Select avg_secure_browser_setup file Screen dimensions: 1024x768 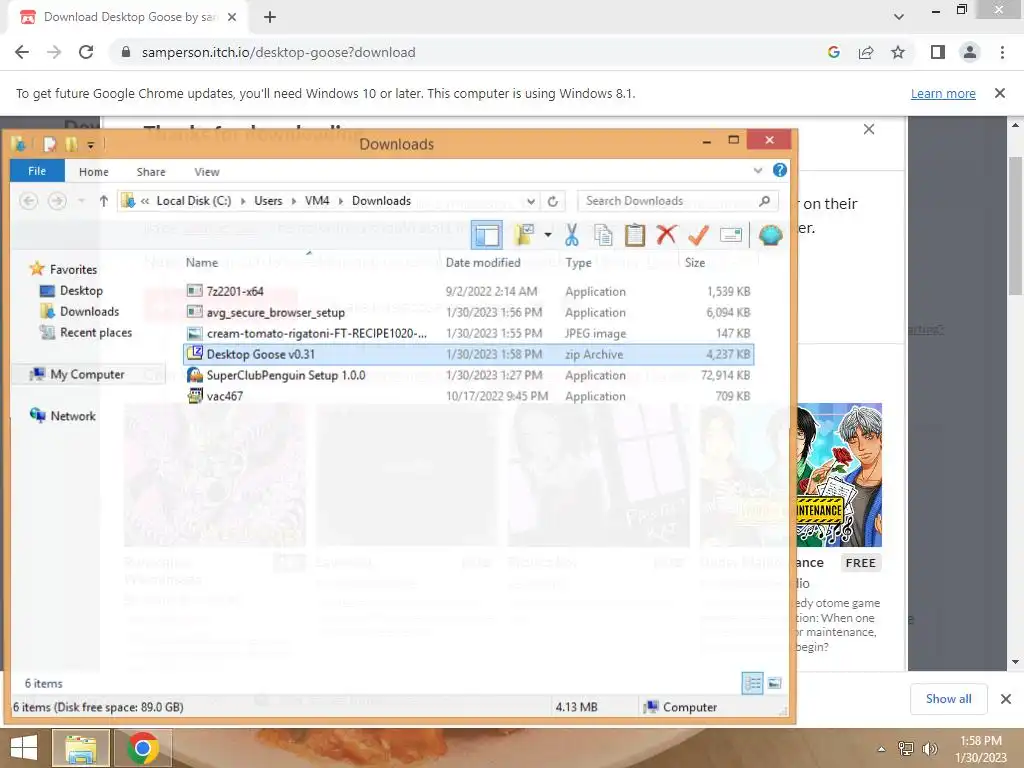468,312
